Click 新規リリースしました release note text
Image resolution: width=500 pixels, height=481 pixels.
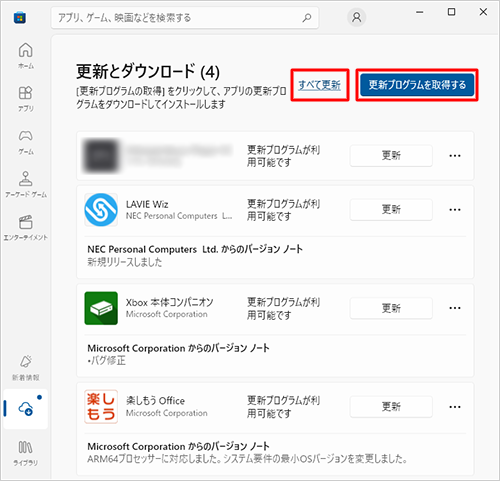pyautogui.click(x=125, y=262)
